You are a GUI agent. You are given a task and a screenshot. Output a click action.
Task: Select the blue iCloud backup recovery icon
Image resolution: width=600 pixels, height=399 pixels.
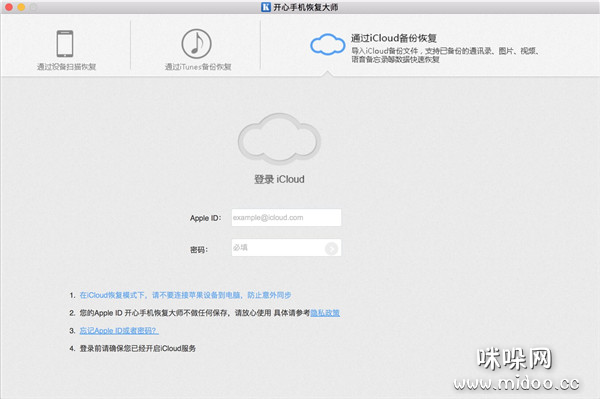328,44
